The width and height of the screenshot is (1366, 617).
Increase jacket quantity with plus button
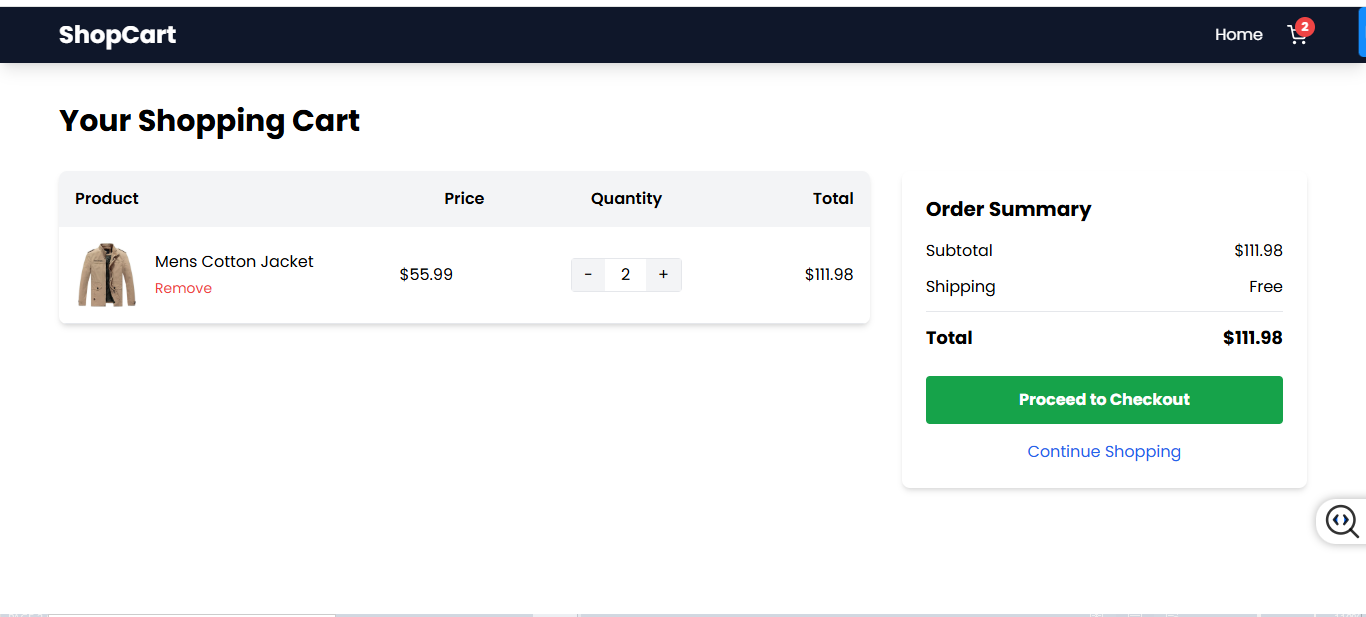(663, 275)
